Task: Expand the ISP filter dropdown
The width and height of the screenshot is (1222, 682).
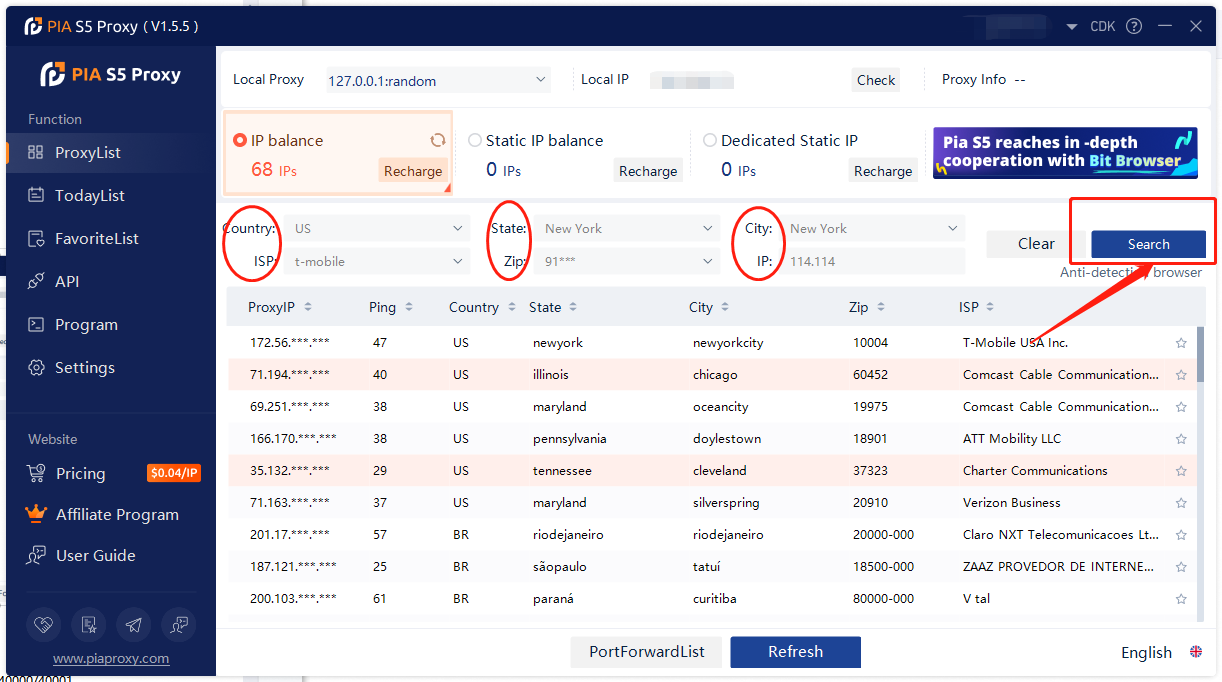Action: tap(377, 262)
